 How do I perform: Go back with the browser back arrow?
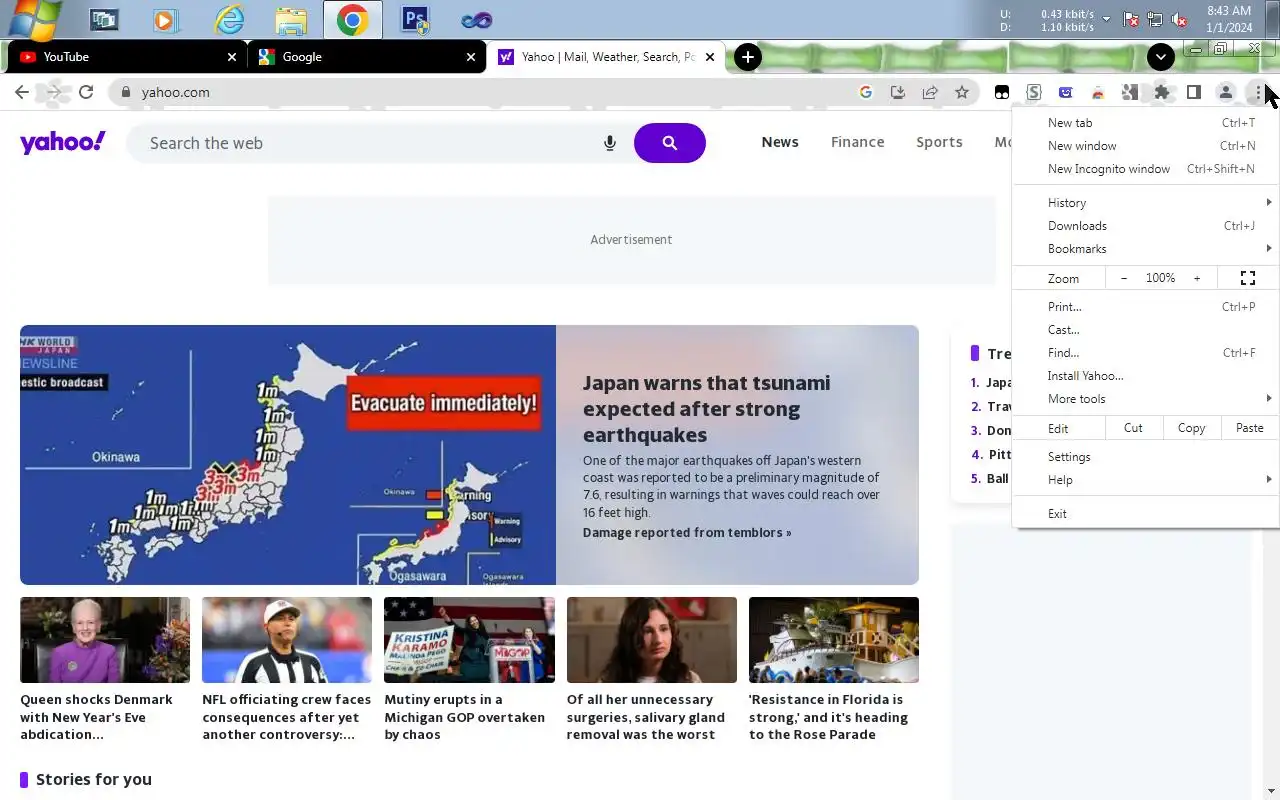(x=22, y=92)
